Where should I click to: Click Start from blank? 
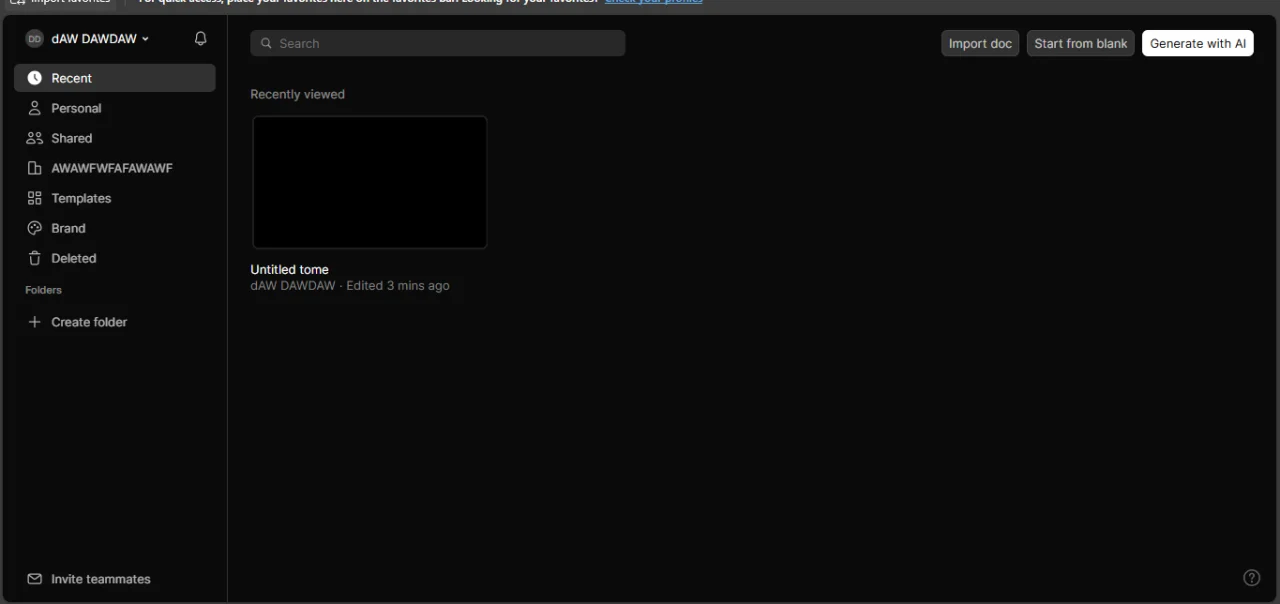point(1081,43)
